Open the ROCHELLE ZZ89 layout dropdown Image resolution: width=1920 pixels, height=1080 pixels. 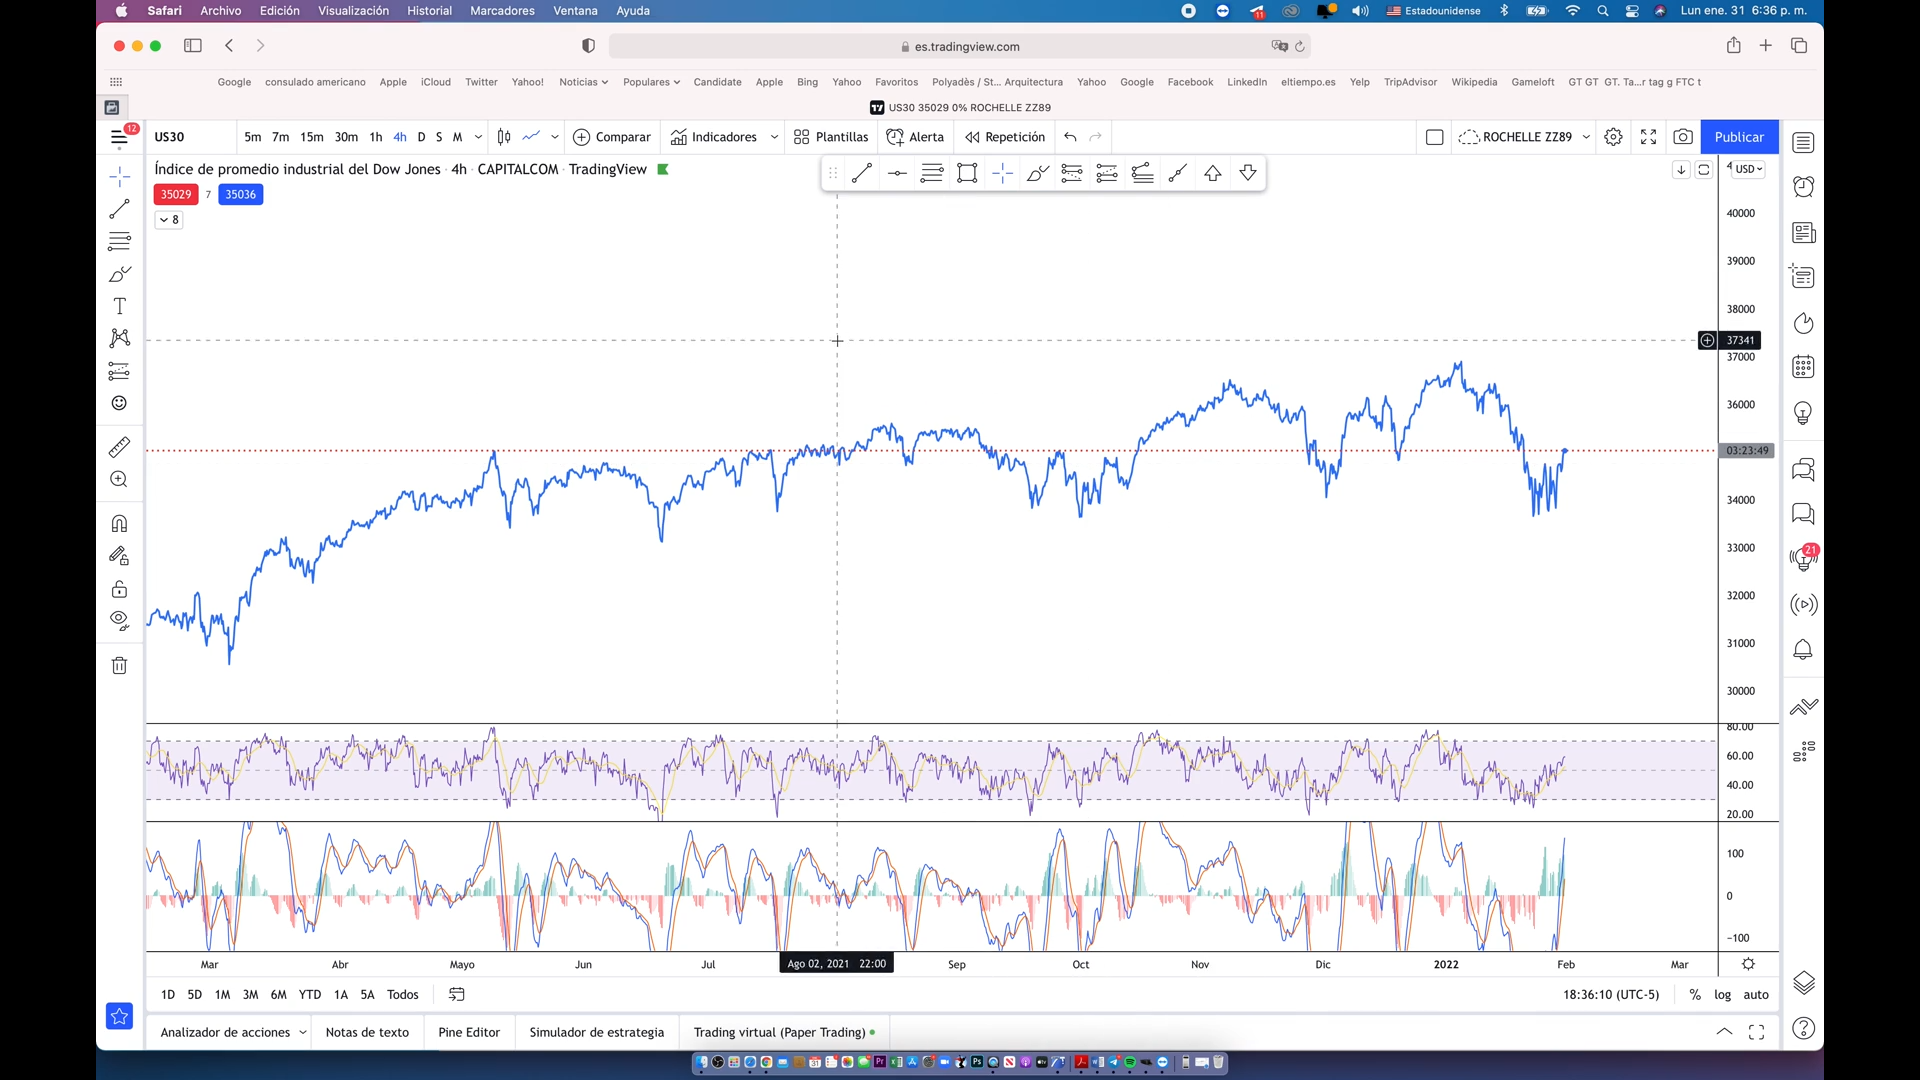pyautogui.click(x=1586, y=137)
